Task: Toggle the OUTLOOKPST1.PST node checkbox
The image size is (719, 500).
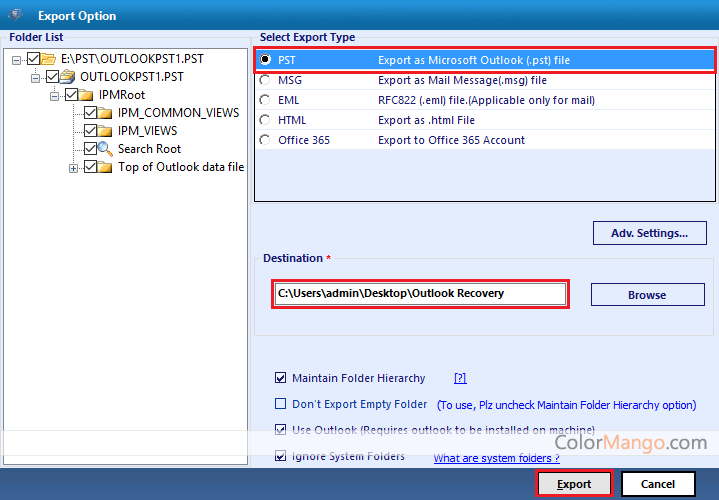Action: pyautogui.click(x=52, y=77)
